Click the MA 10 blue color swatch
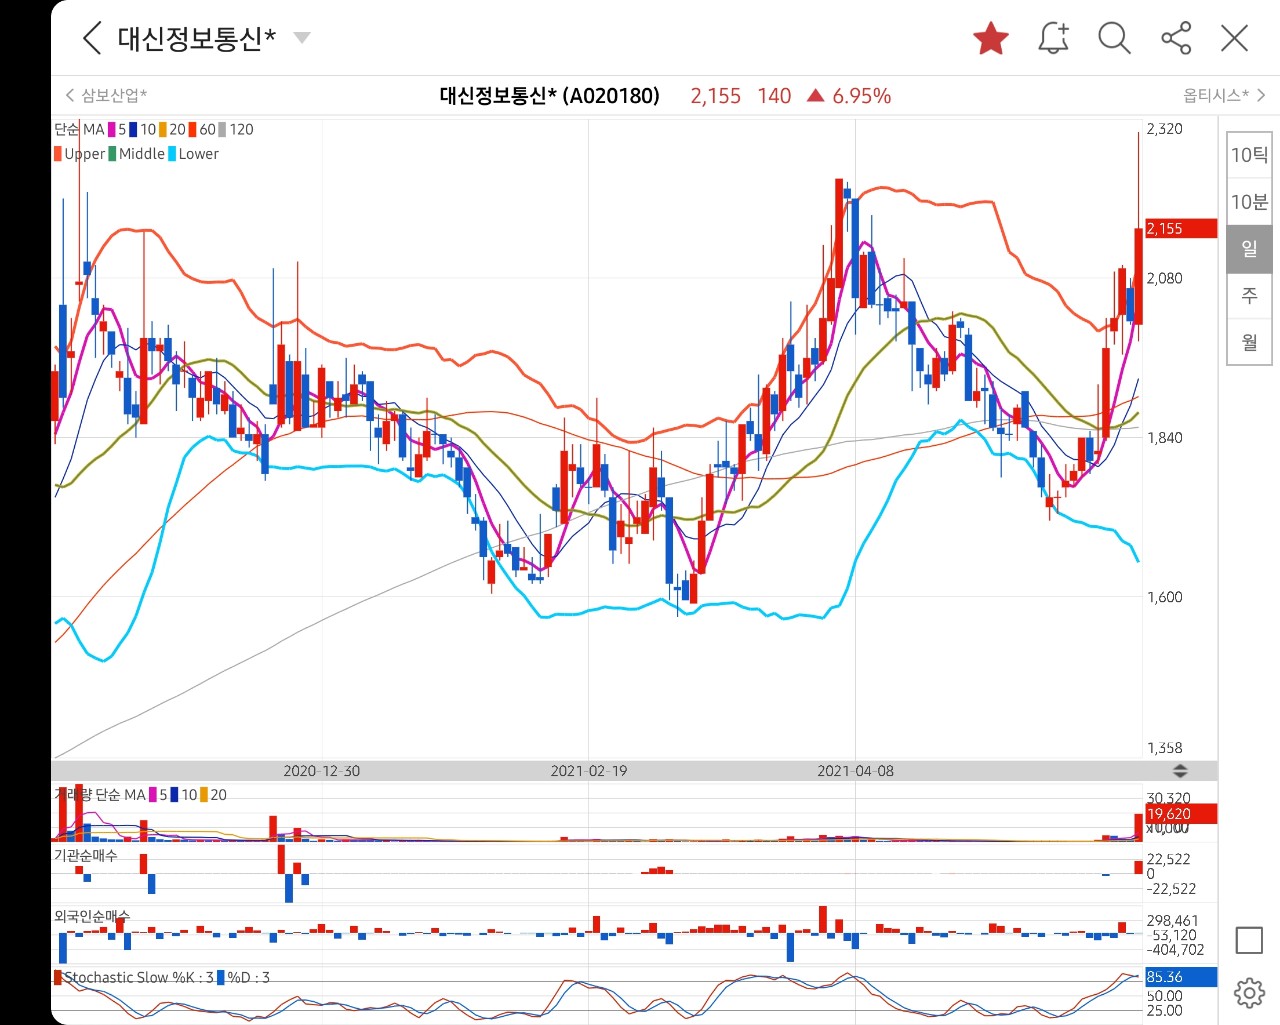The width and height of the screenshot is (1280, 1025). coord(133,129)
